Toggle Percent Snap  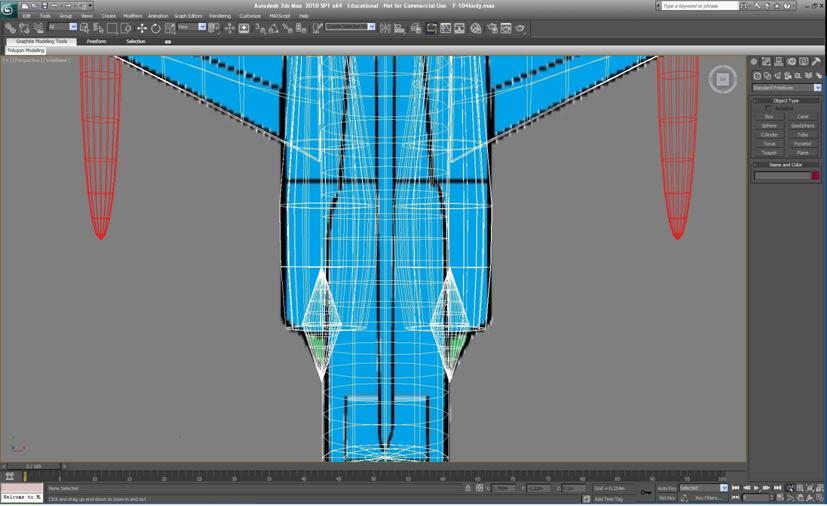pyautogui.click(x=287, y=28)
